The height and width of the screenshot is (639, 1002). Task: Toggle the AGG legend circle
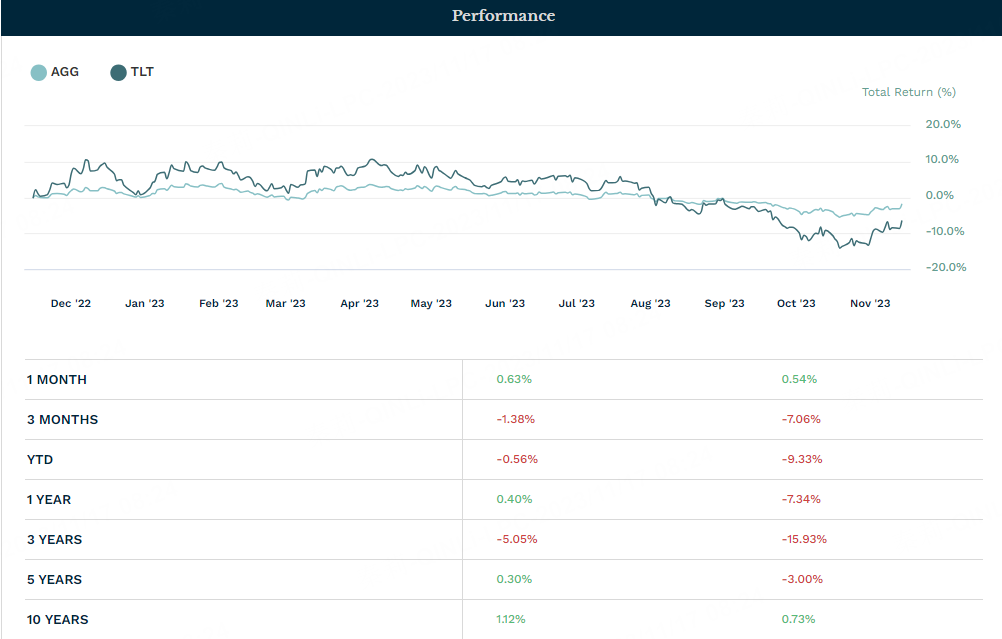[38, 73]
